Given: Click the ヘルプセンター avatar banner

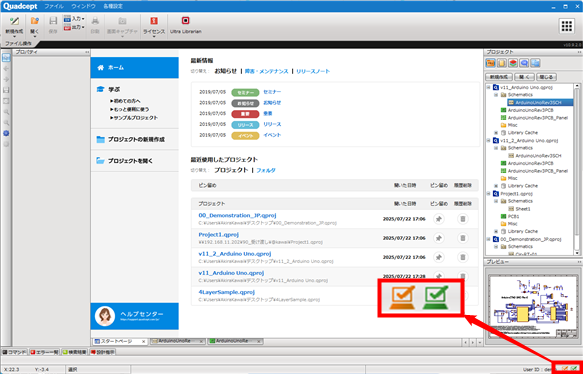Looking at the screenshot, I should pos(135,316).
